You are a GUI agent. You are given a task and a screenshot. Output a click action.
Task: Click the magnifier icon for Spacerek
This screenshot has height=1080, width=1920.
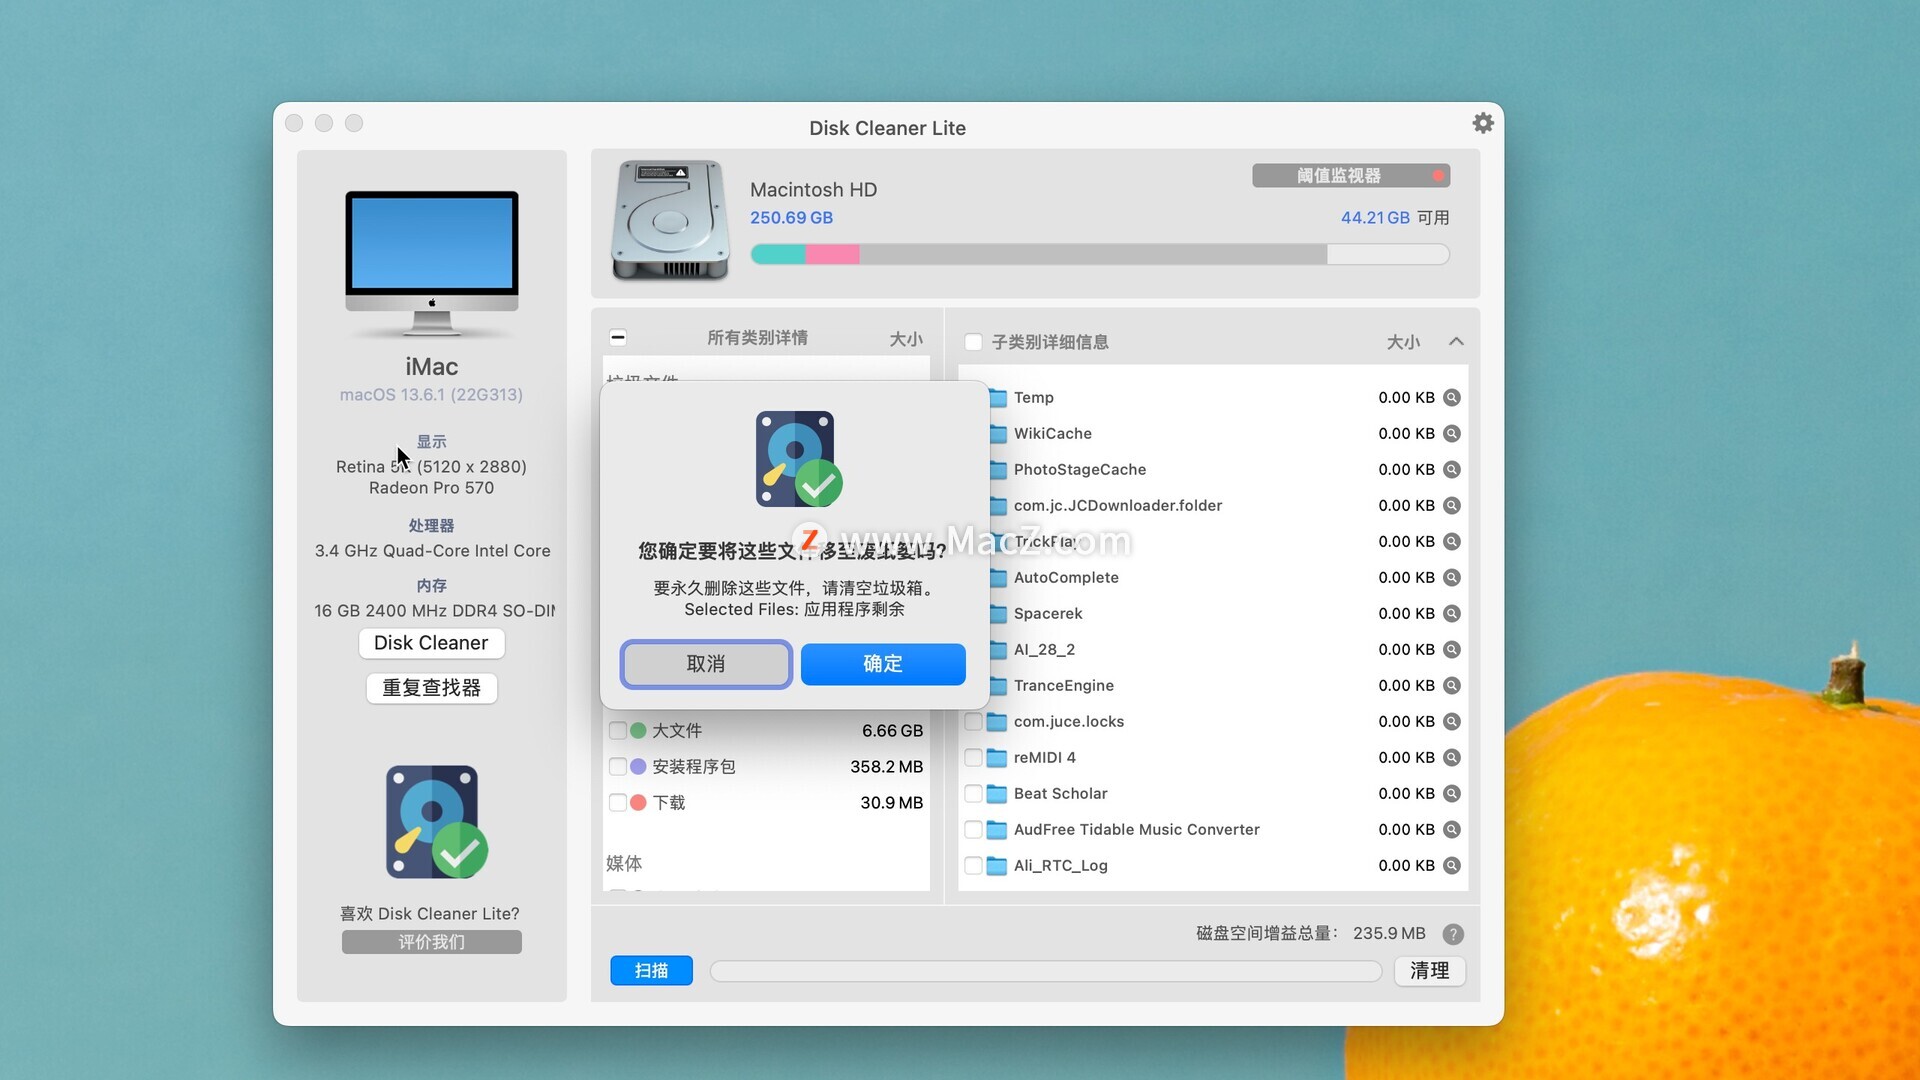pos(1452,614)
